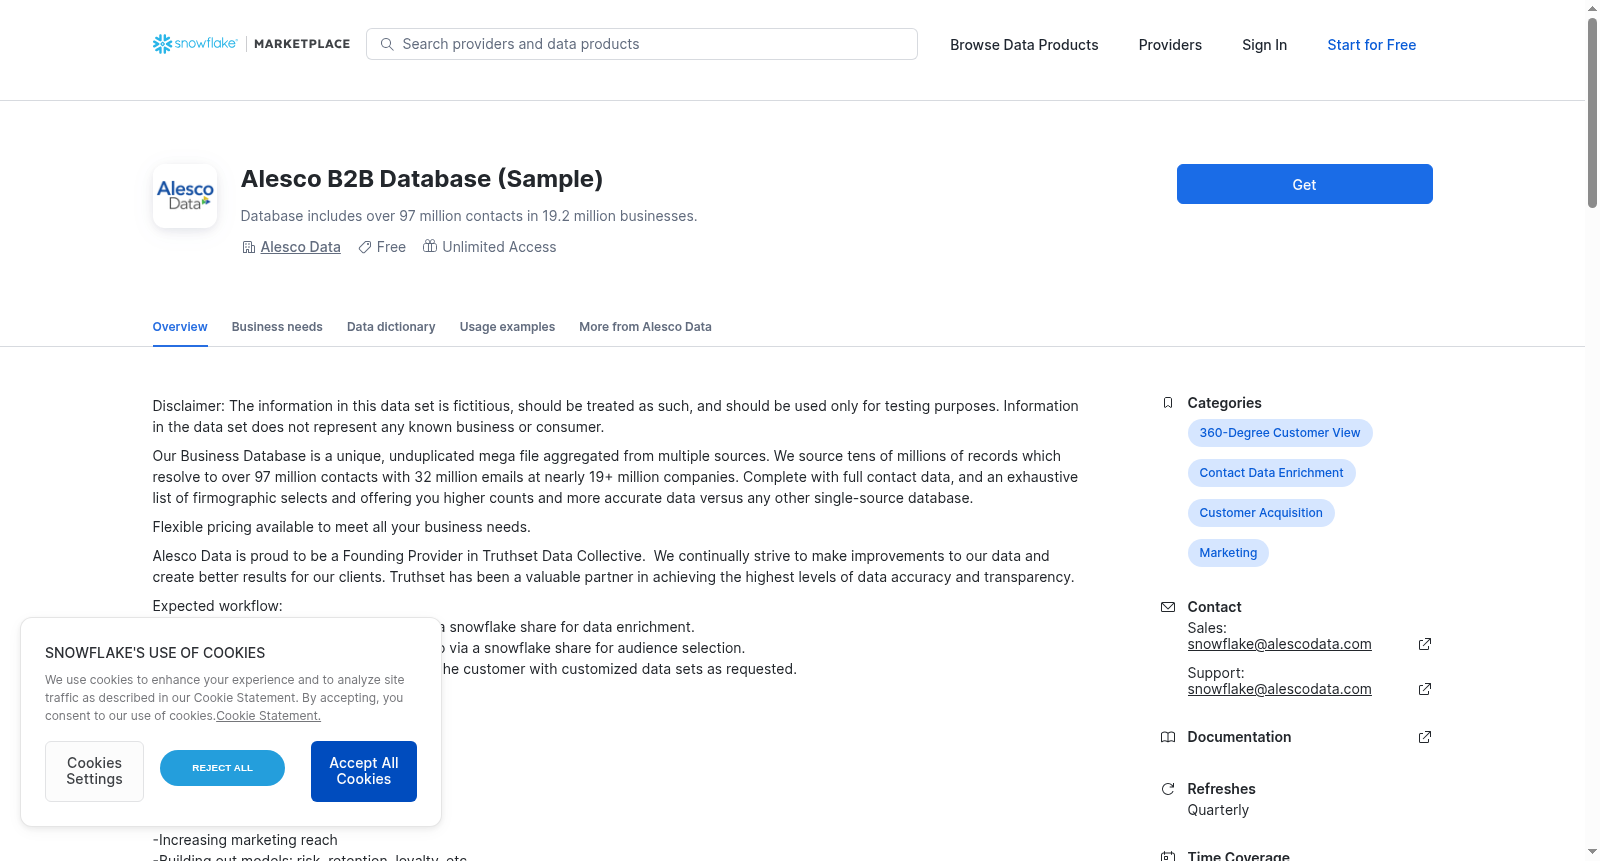Open the Providers page

click(1170, 45)
